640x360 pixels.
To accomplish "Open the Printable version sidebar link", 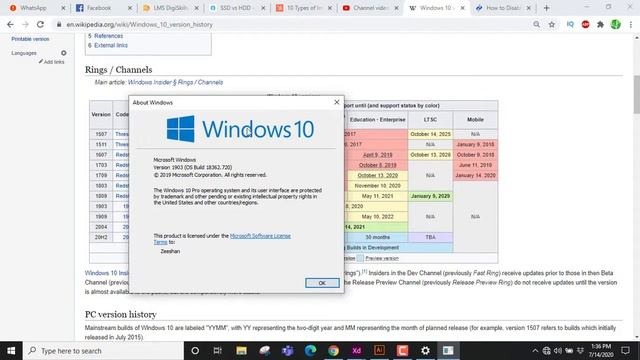I will tap(30, 39).
